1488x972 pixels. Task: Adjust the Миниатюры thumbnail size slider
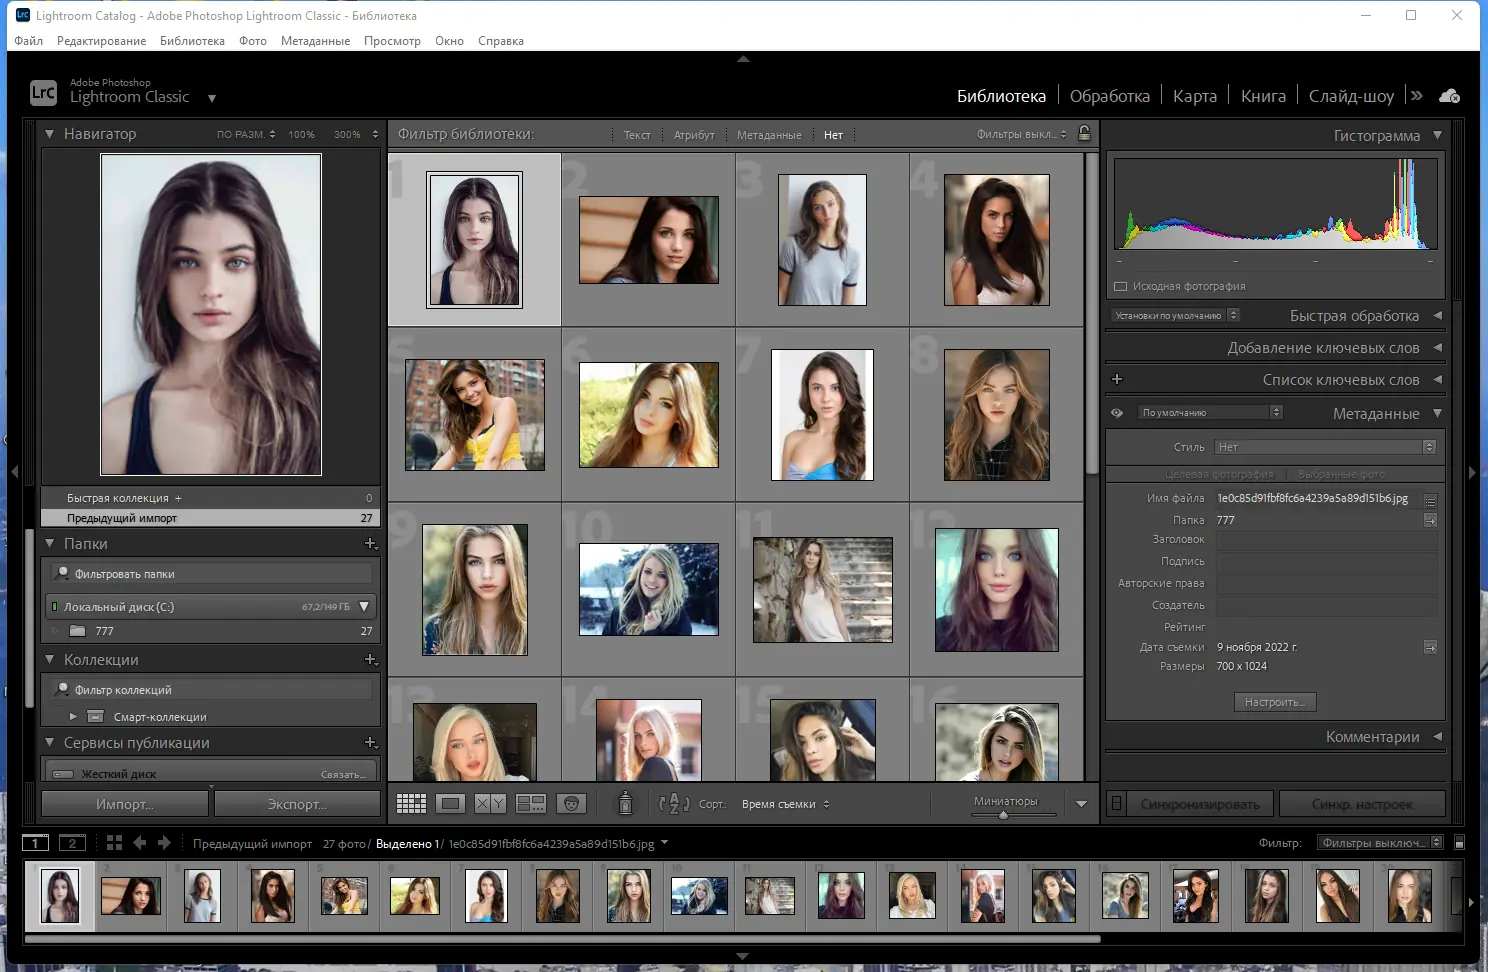1004,815
